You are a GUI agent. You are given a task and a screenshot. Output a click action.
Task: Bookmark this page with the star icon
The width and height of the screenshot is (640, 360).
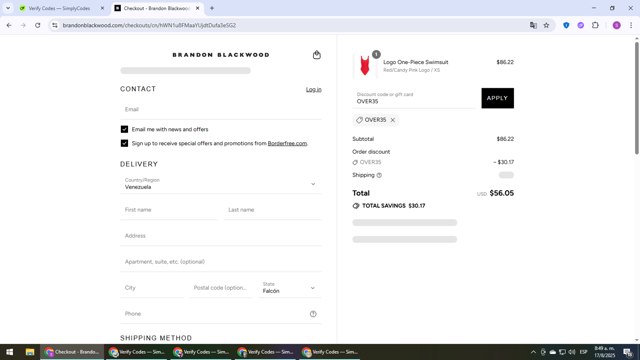(546, 25)
